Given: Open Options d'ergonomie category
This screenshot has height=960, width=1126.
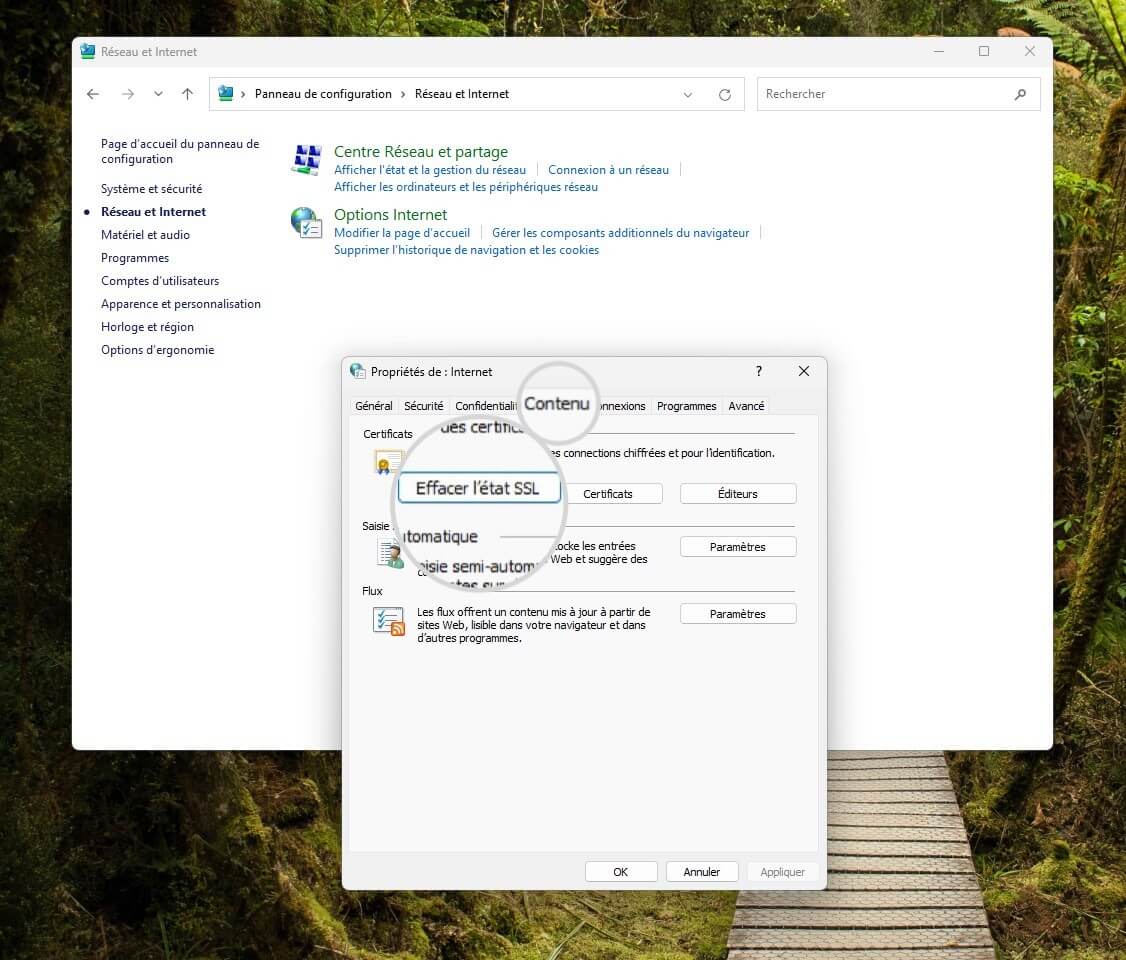Looking at the screenshot, I should pos(157,350).
